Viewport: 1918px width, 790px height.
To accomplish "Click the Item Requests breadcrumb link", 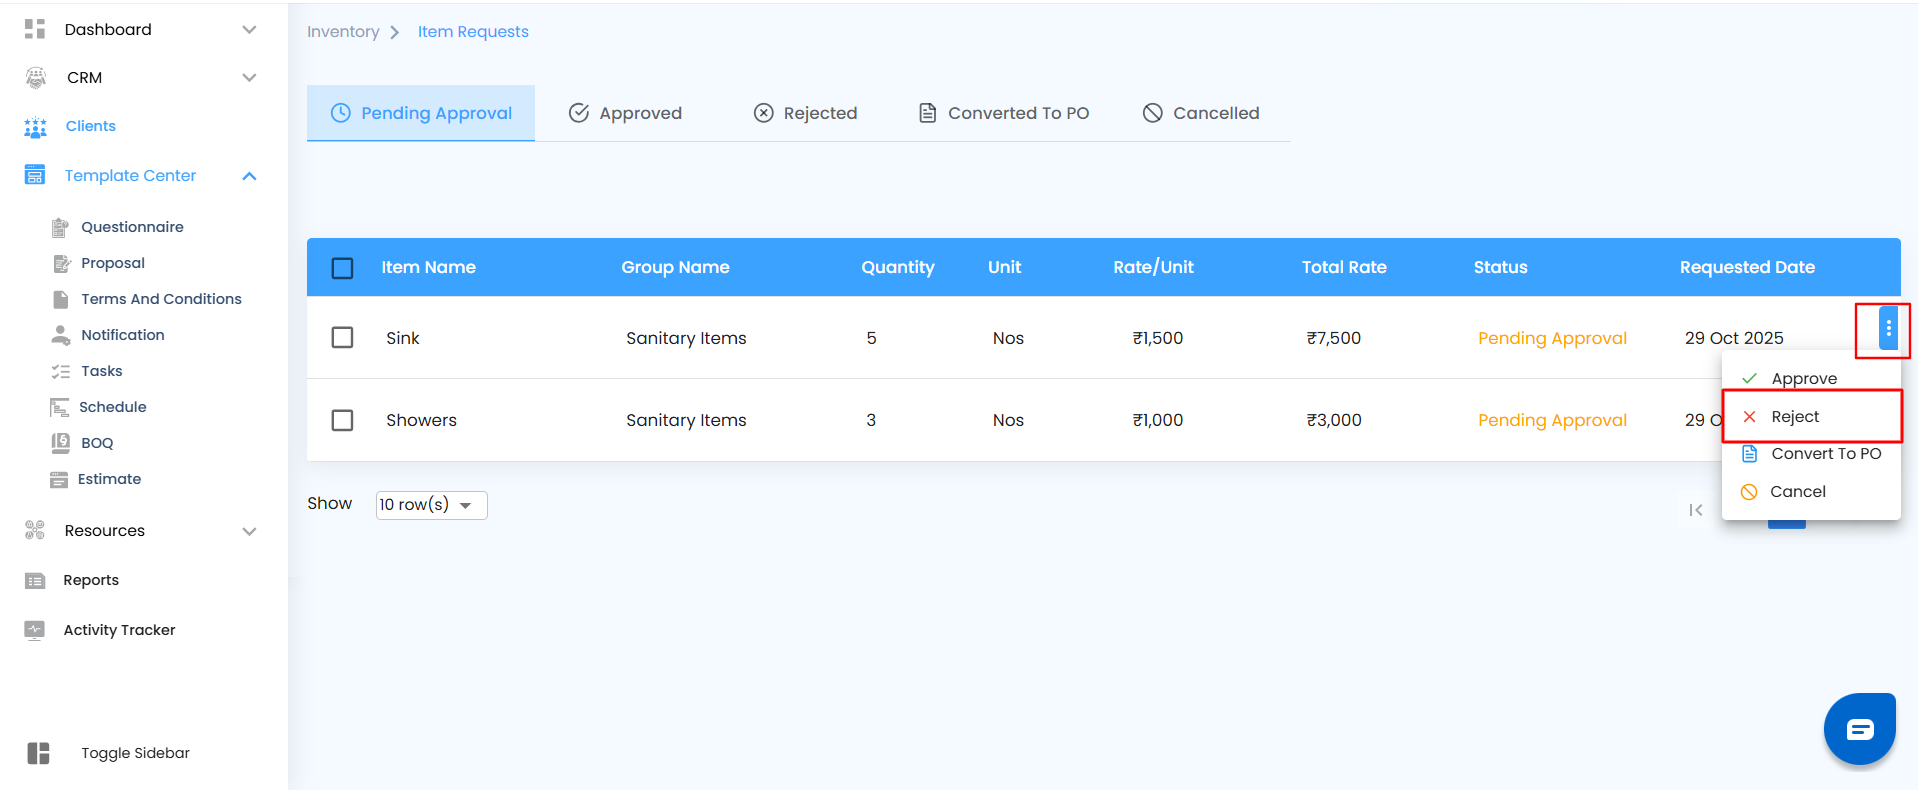I will click(473, 32).
